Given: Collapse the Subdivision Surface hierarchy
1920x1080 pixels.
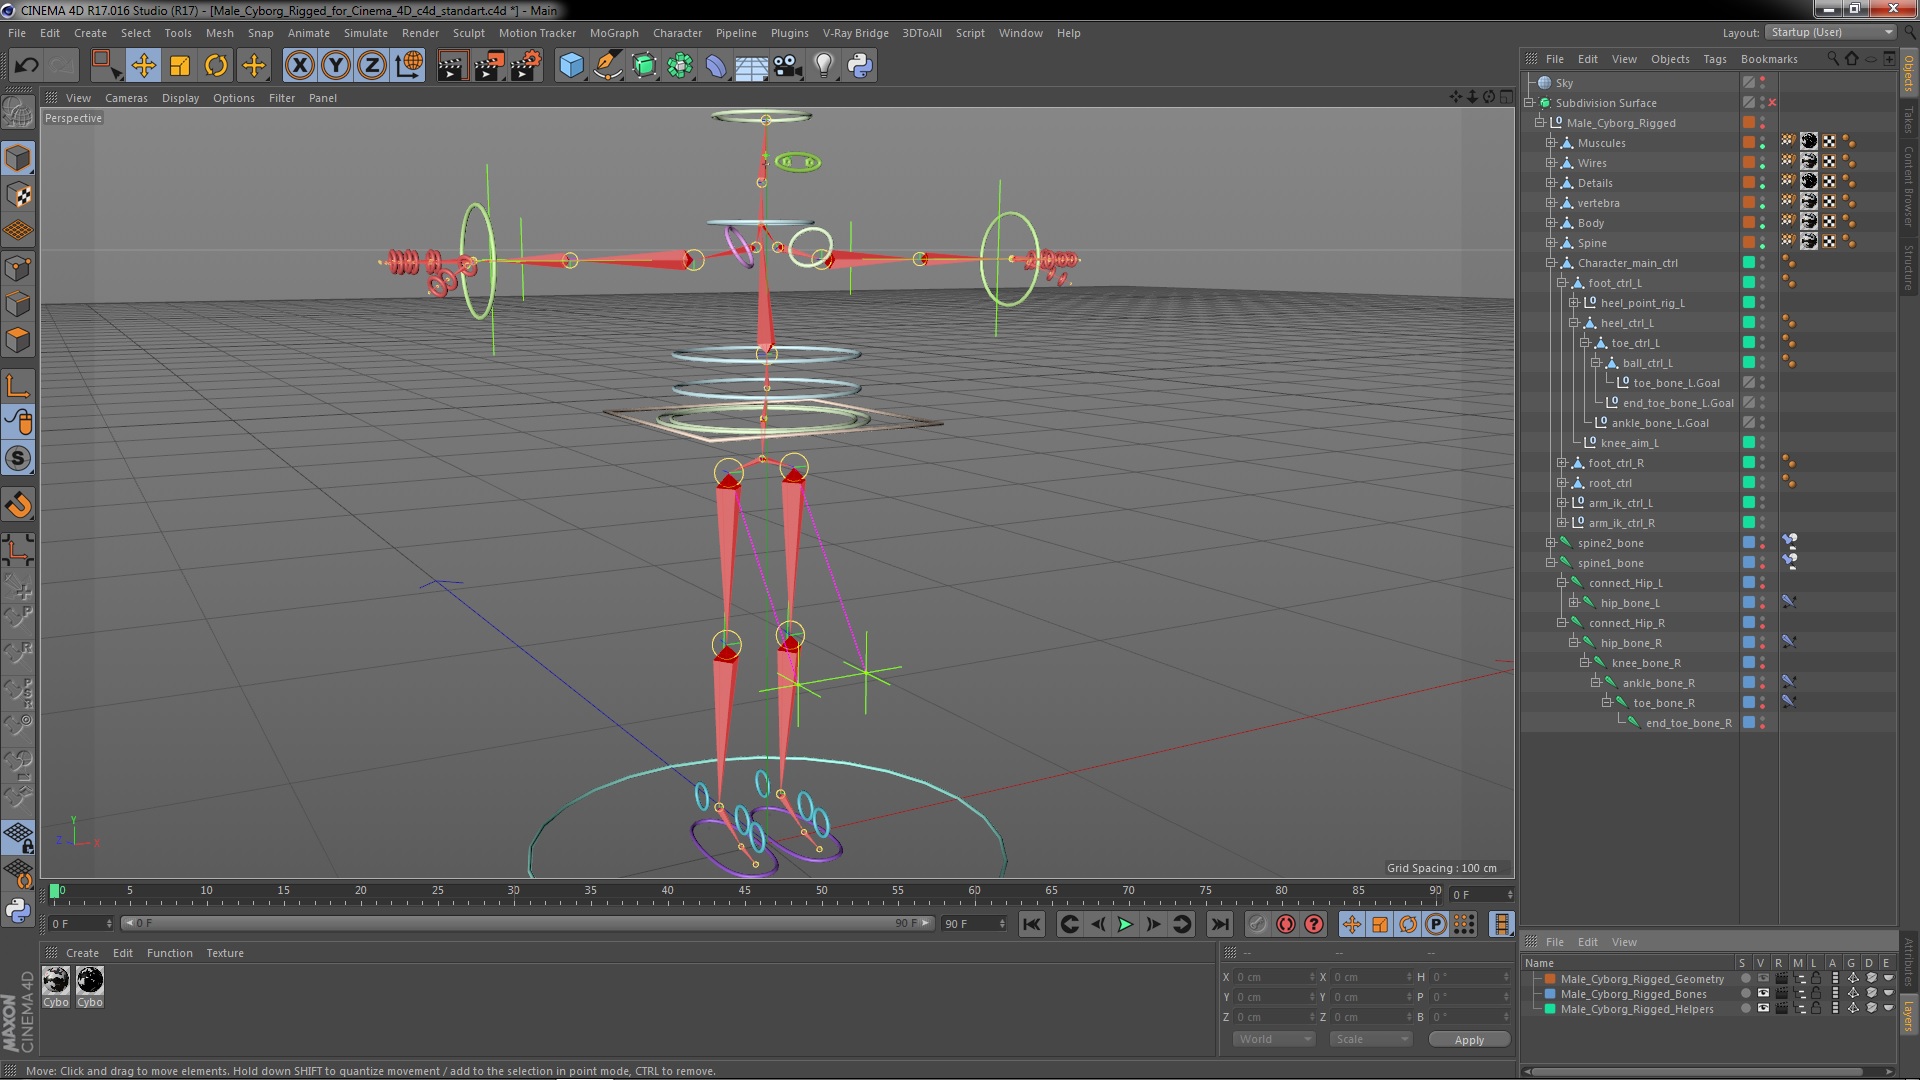Looking at the screenshot, I should coord(1529,103).
